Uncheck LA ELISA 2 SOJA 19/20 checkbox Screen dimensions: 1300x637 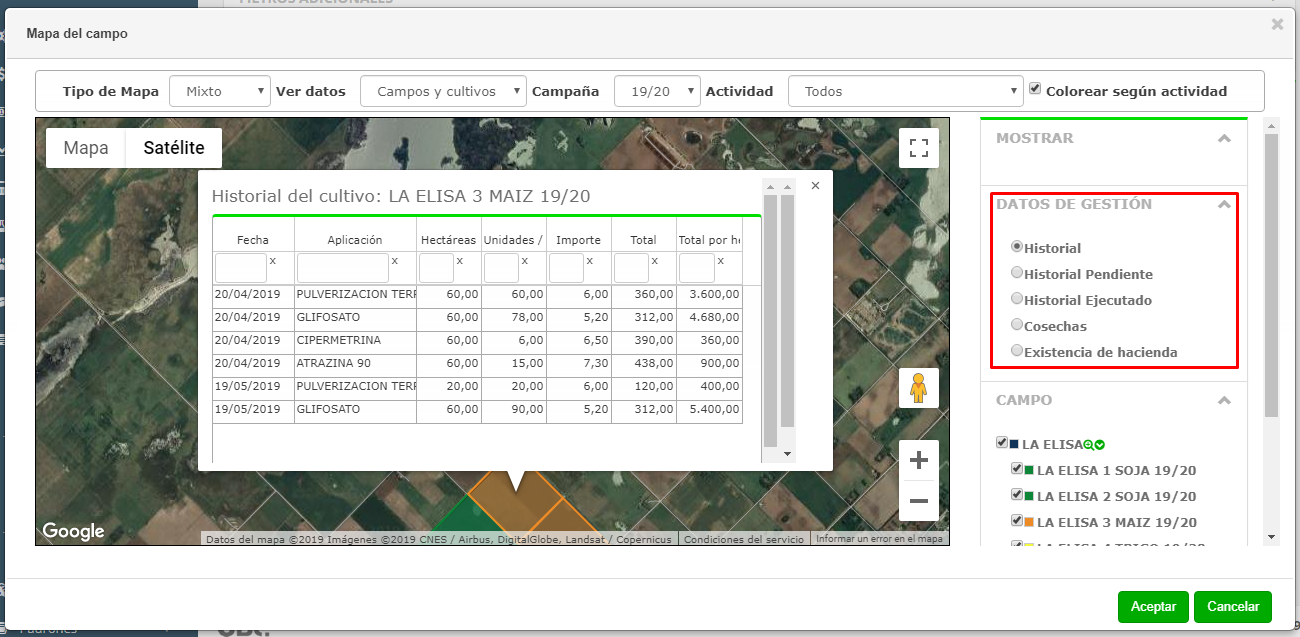[1017, 495]
